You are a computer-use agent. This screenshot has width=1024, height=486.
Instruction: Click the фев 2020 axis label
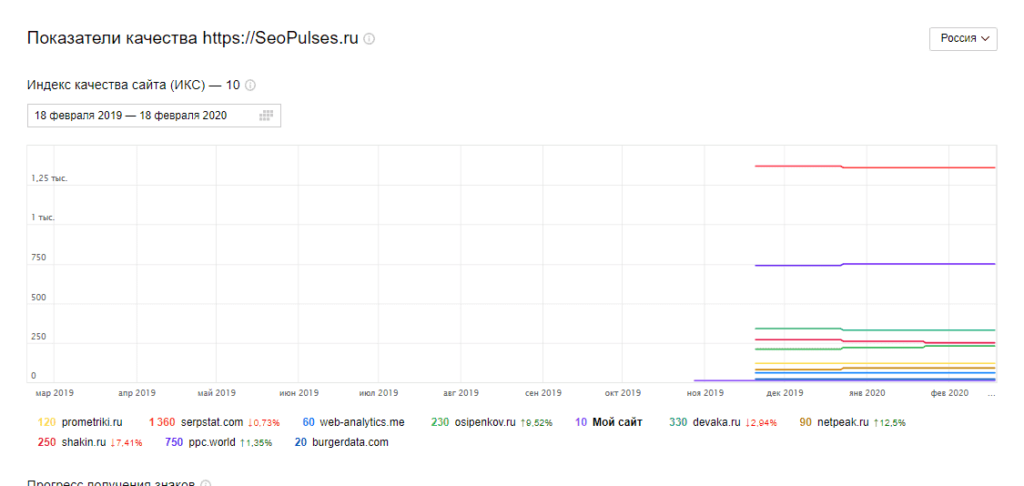click(x=949, y=393)
